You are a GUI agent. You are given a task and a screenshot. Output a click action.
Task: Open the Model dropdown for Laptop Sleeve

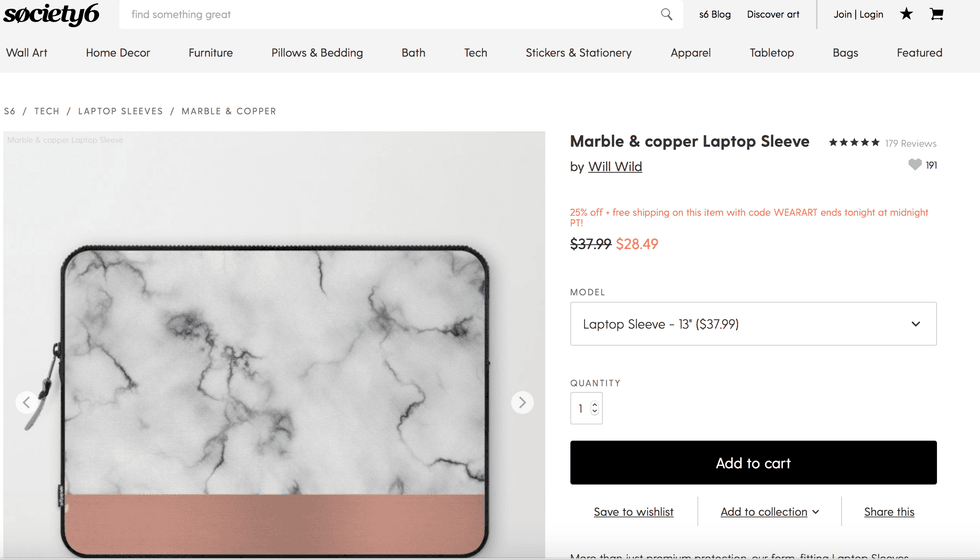click(753, 324)
